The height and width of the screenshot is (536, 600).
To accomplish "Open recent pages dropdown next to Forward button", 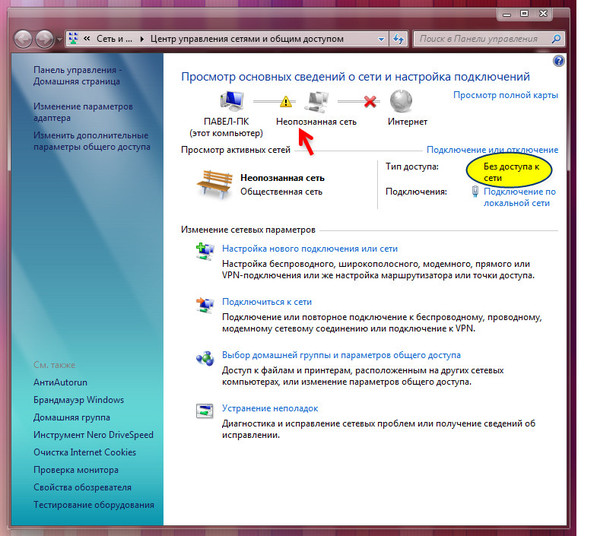I will pos(59,39).
